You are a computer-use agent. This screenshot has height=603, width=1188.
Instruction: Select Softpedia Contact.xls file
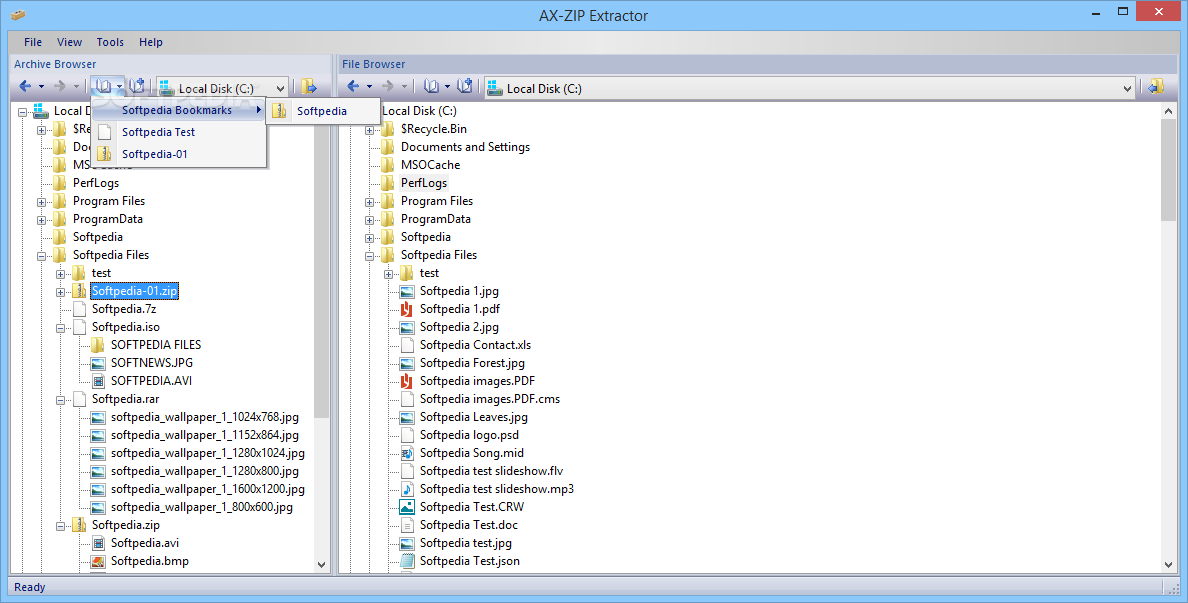point(475,345)
